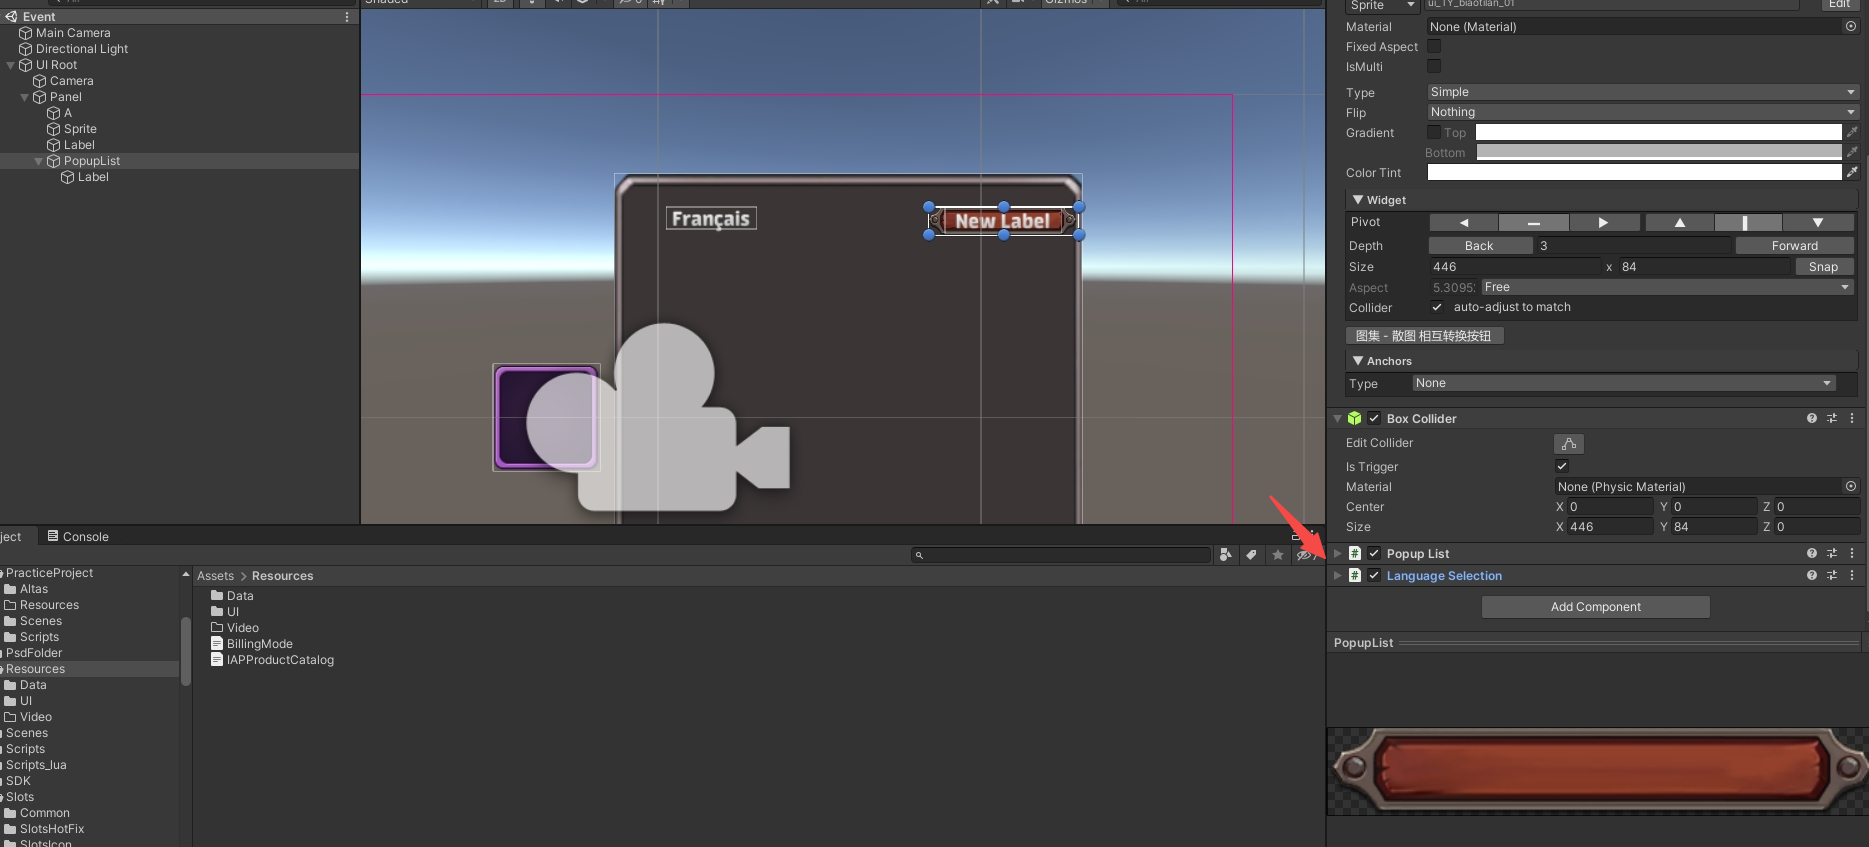This screenshot has height=847, width=1869.
Task: Expand the Popup List component
Action: pyautogui.click(x=1337, y=554)
